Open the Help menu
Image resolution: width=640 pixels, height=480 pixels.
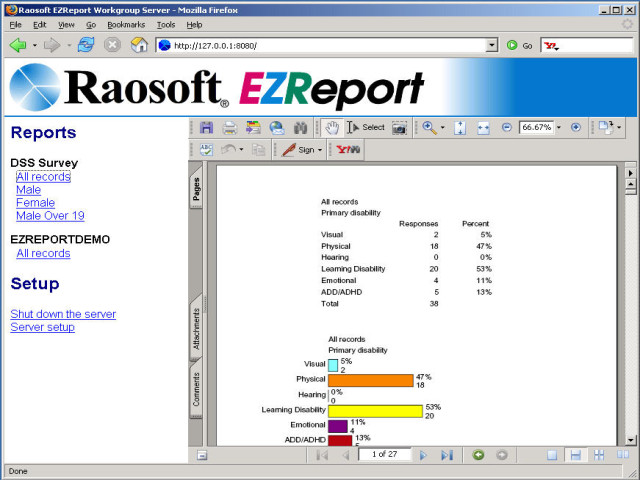coord(194,25)
